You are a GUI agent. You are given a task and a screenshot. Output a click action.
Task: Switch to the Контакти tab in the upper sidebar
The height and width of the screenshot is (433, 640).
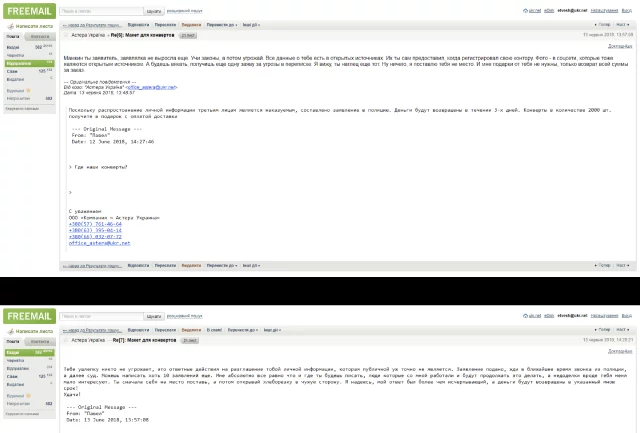(40, 36)
